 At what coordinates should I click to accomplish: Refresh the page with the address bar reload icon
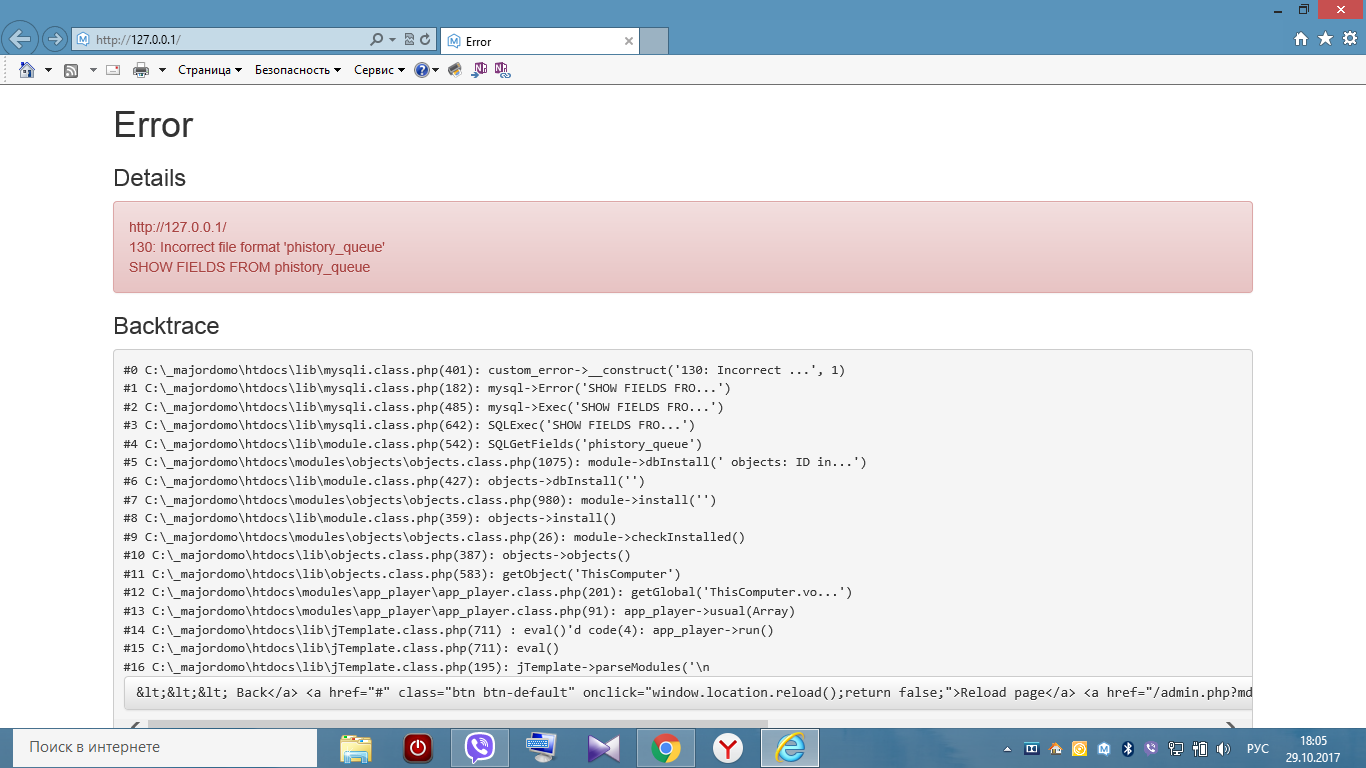point(425,40)
